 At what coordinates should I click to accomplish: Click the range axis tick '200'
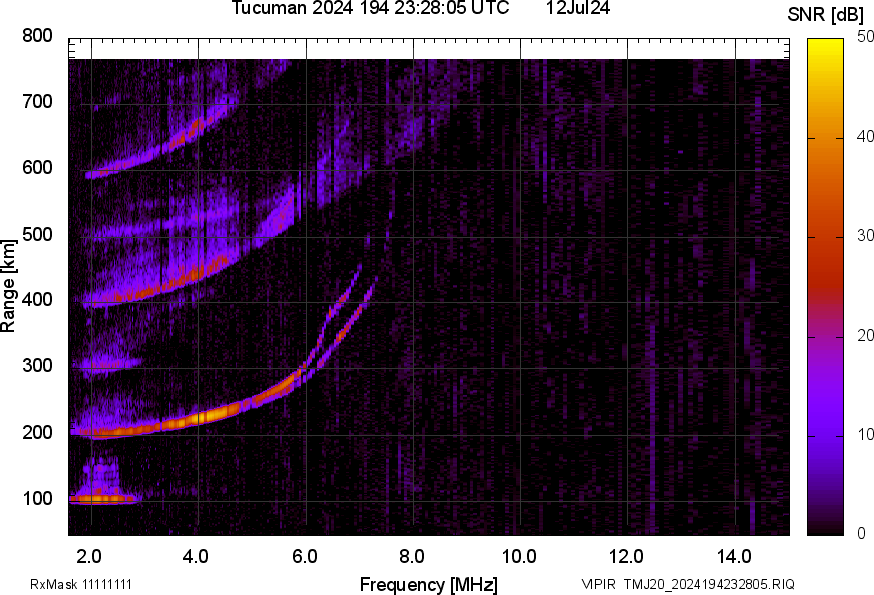tap(37, 432)
